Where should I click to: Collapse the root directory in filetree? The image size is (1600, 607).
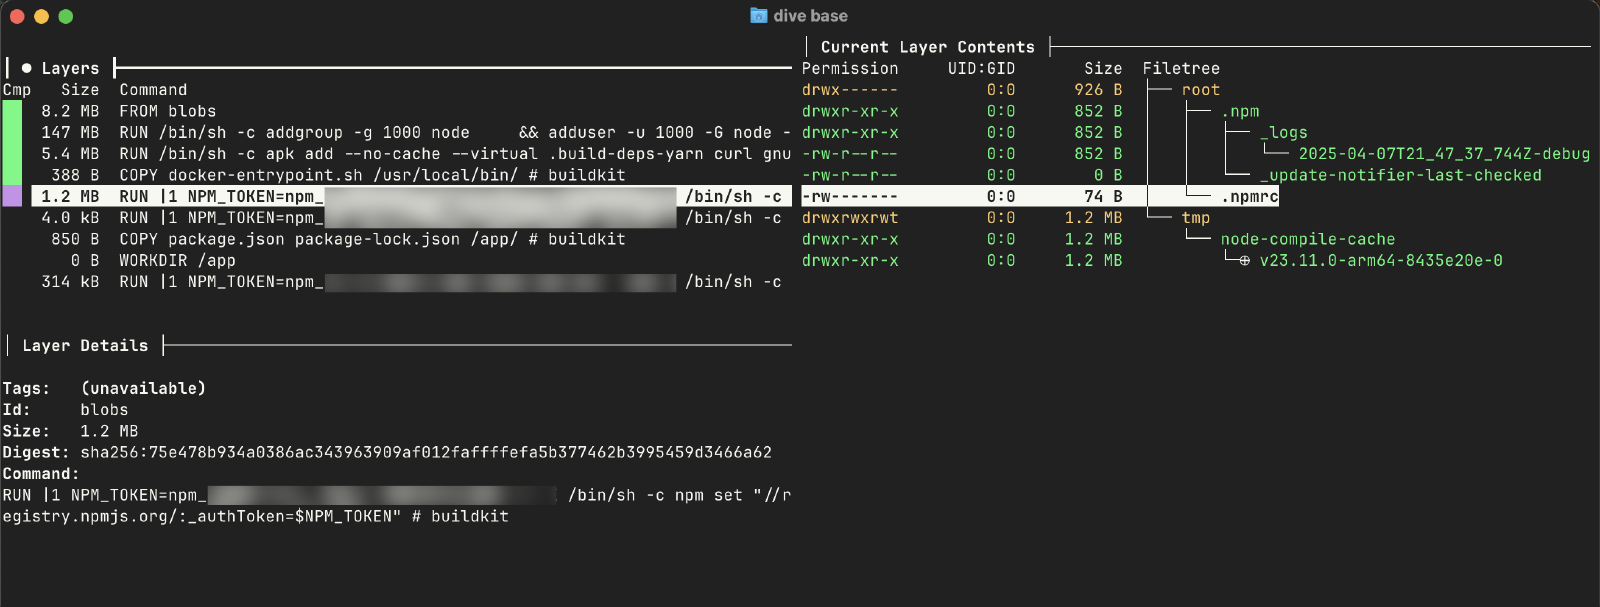click(1200, 90)
